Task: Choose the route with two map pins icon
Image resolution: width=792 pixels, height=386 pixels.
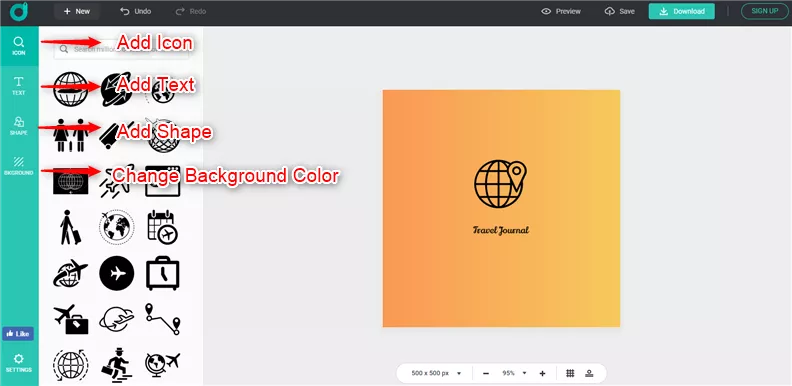Action: (x=163, y=319)
